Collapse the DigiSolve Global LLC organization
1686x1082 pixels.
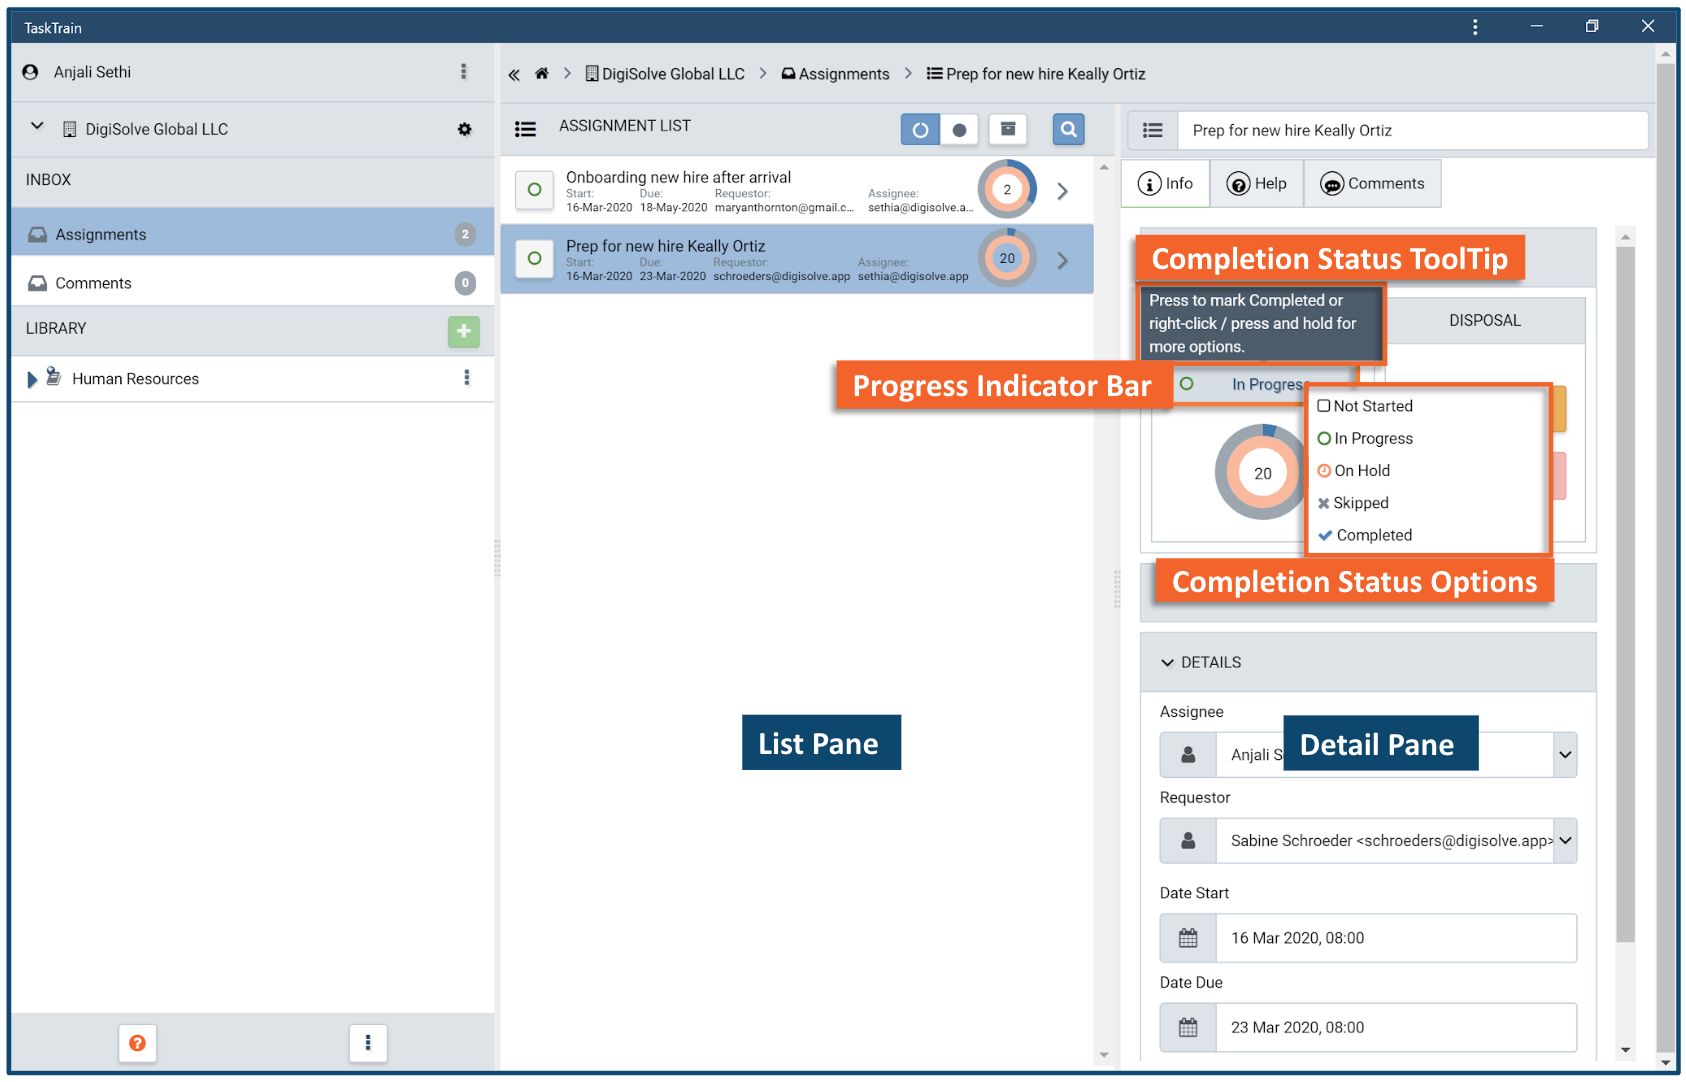tap(37, 127)
